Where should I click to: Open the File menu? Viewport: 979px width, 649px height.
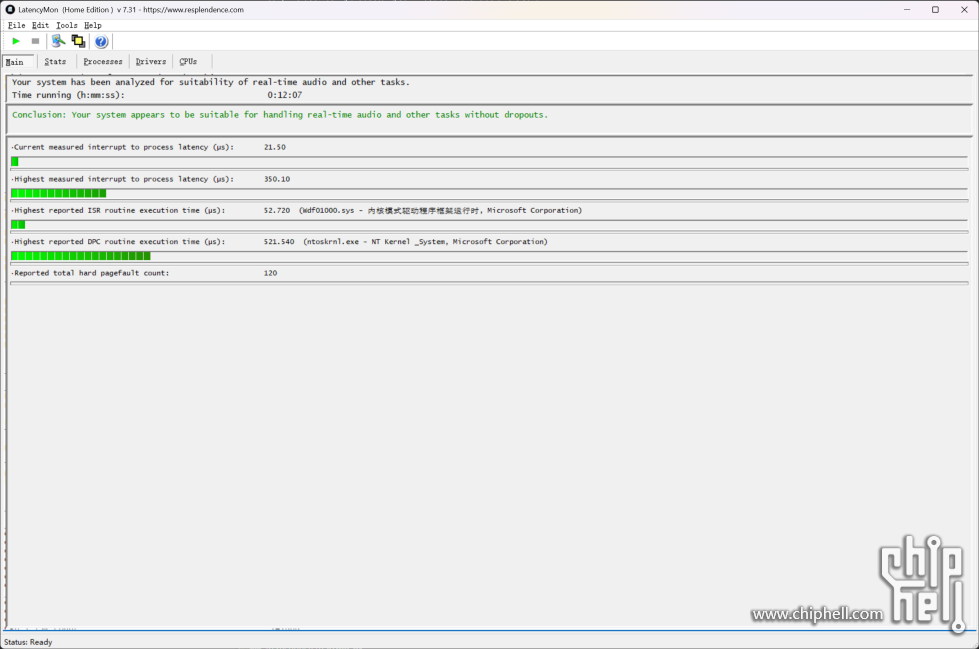(x=17, y=26)
